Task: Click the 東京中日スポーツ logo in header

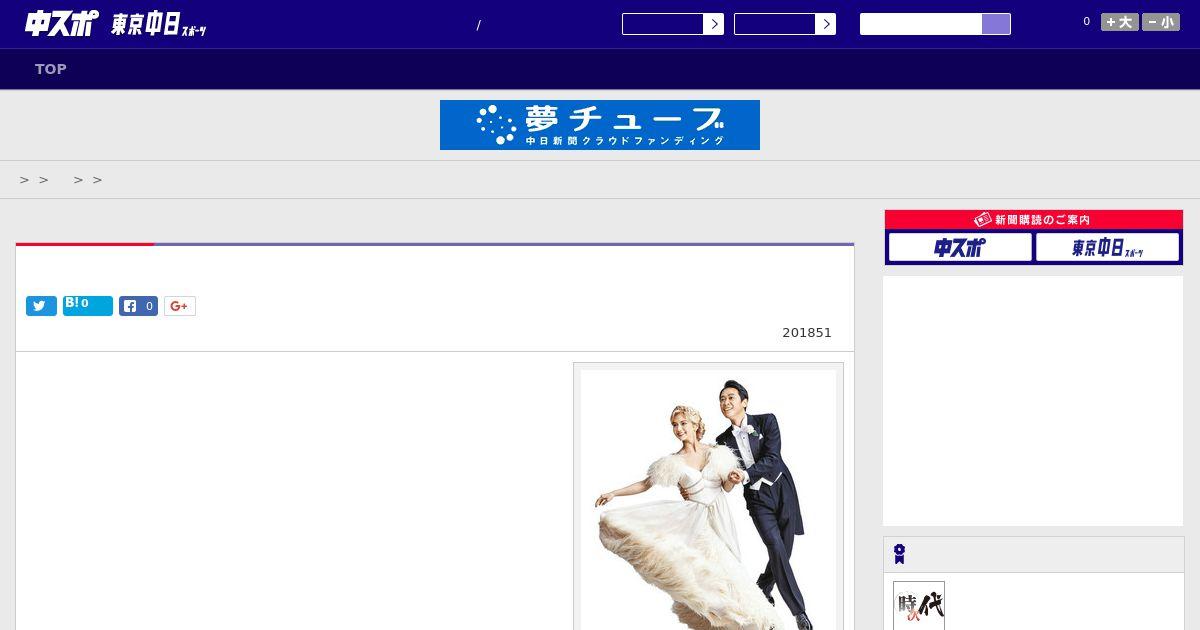Action: coord(158,25)
